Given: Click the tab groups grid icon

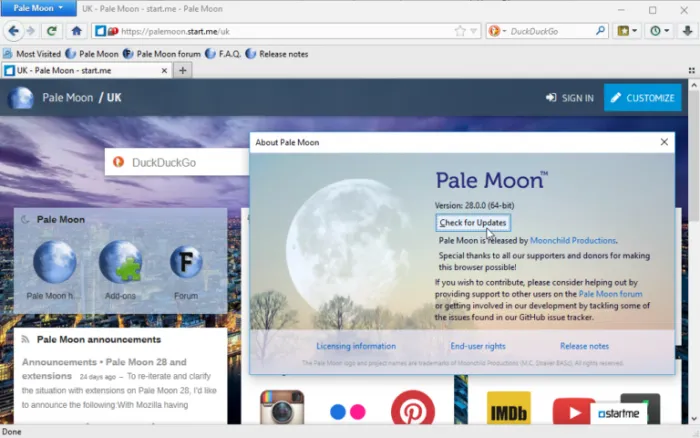Looking at the screenshot, I should [692, 71].
